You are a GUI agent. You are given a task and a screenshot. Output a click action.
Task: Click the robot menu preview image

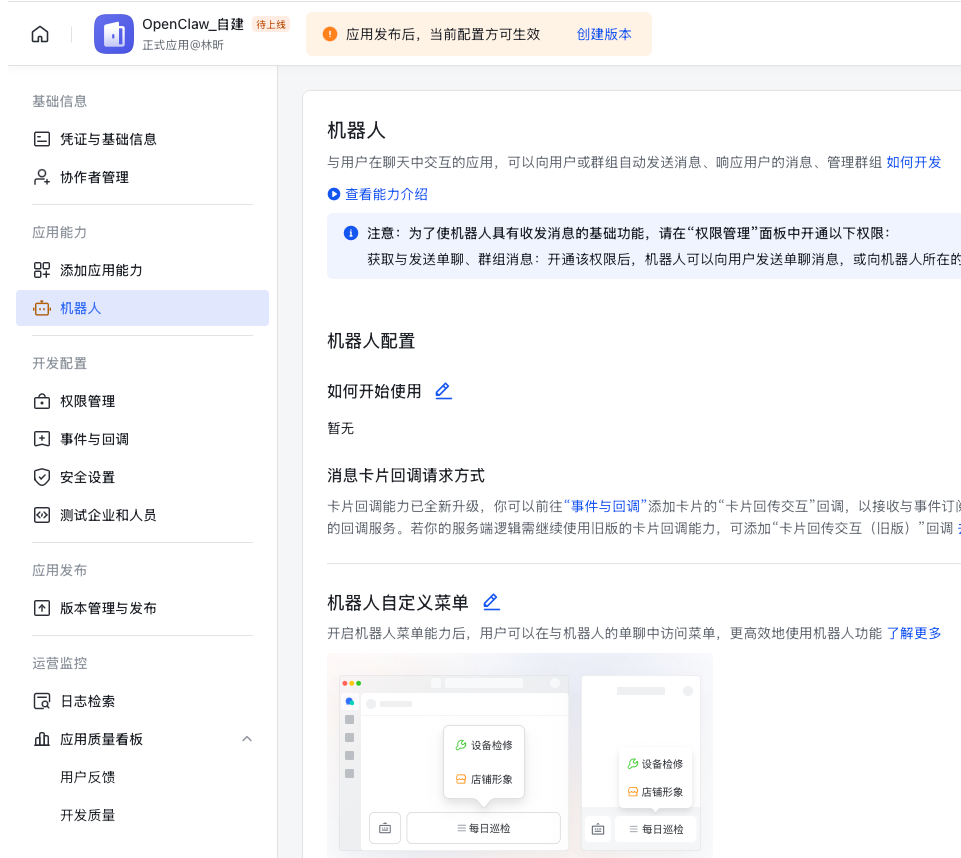tap(519, 755)
